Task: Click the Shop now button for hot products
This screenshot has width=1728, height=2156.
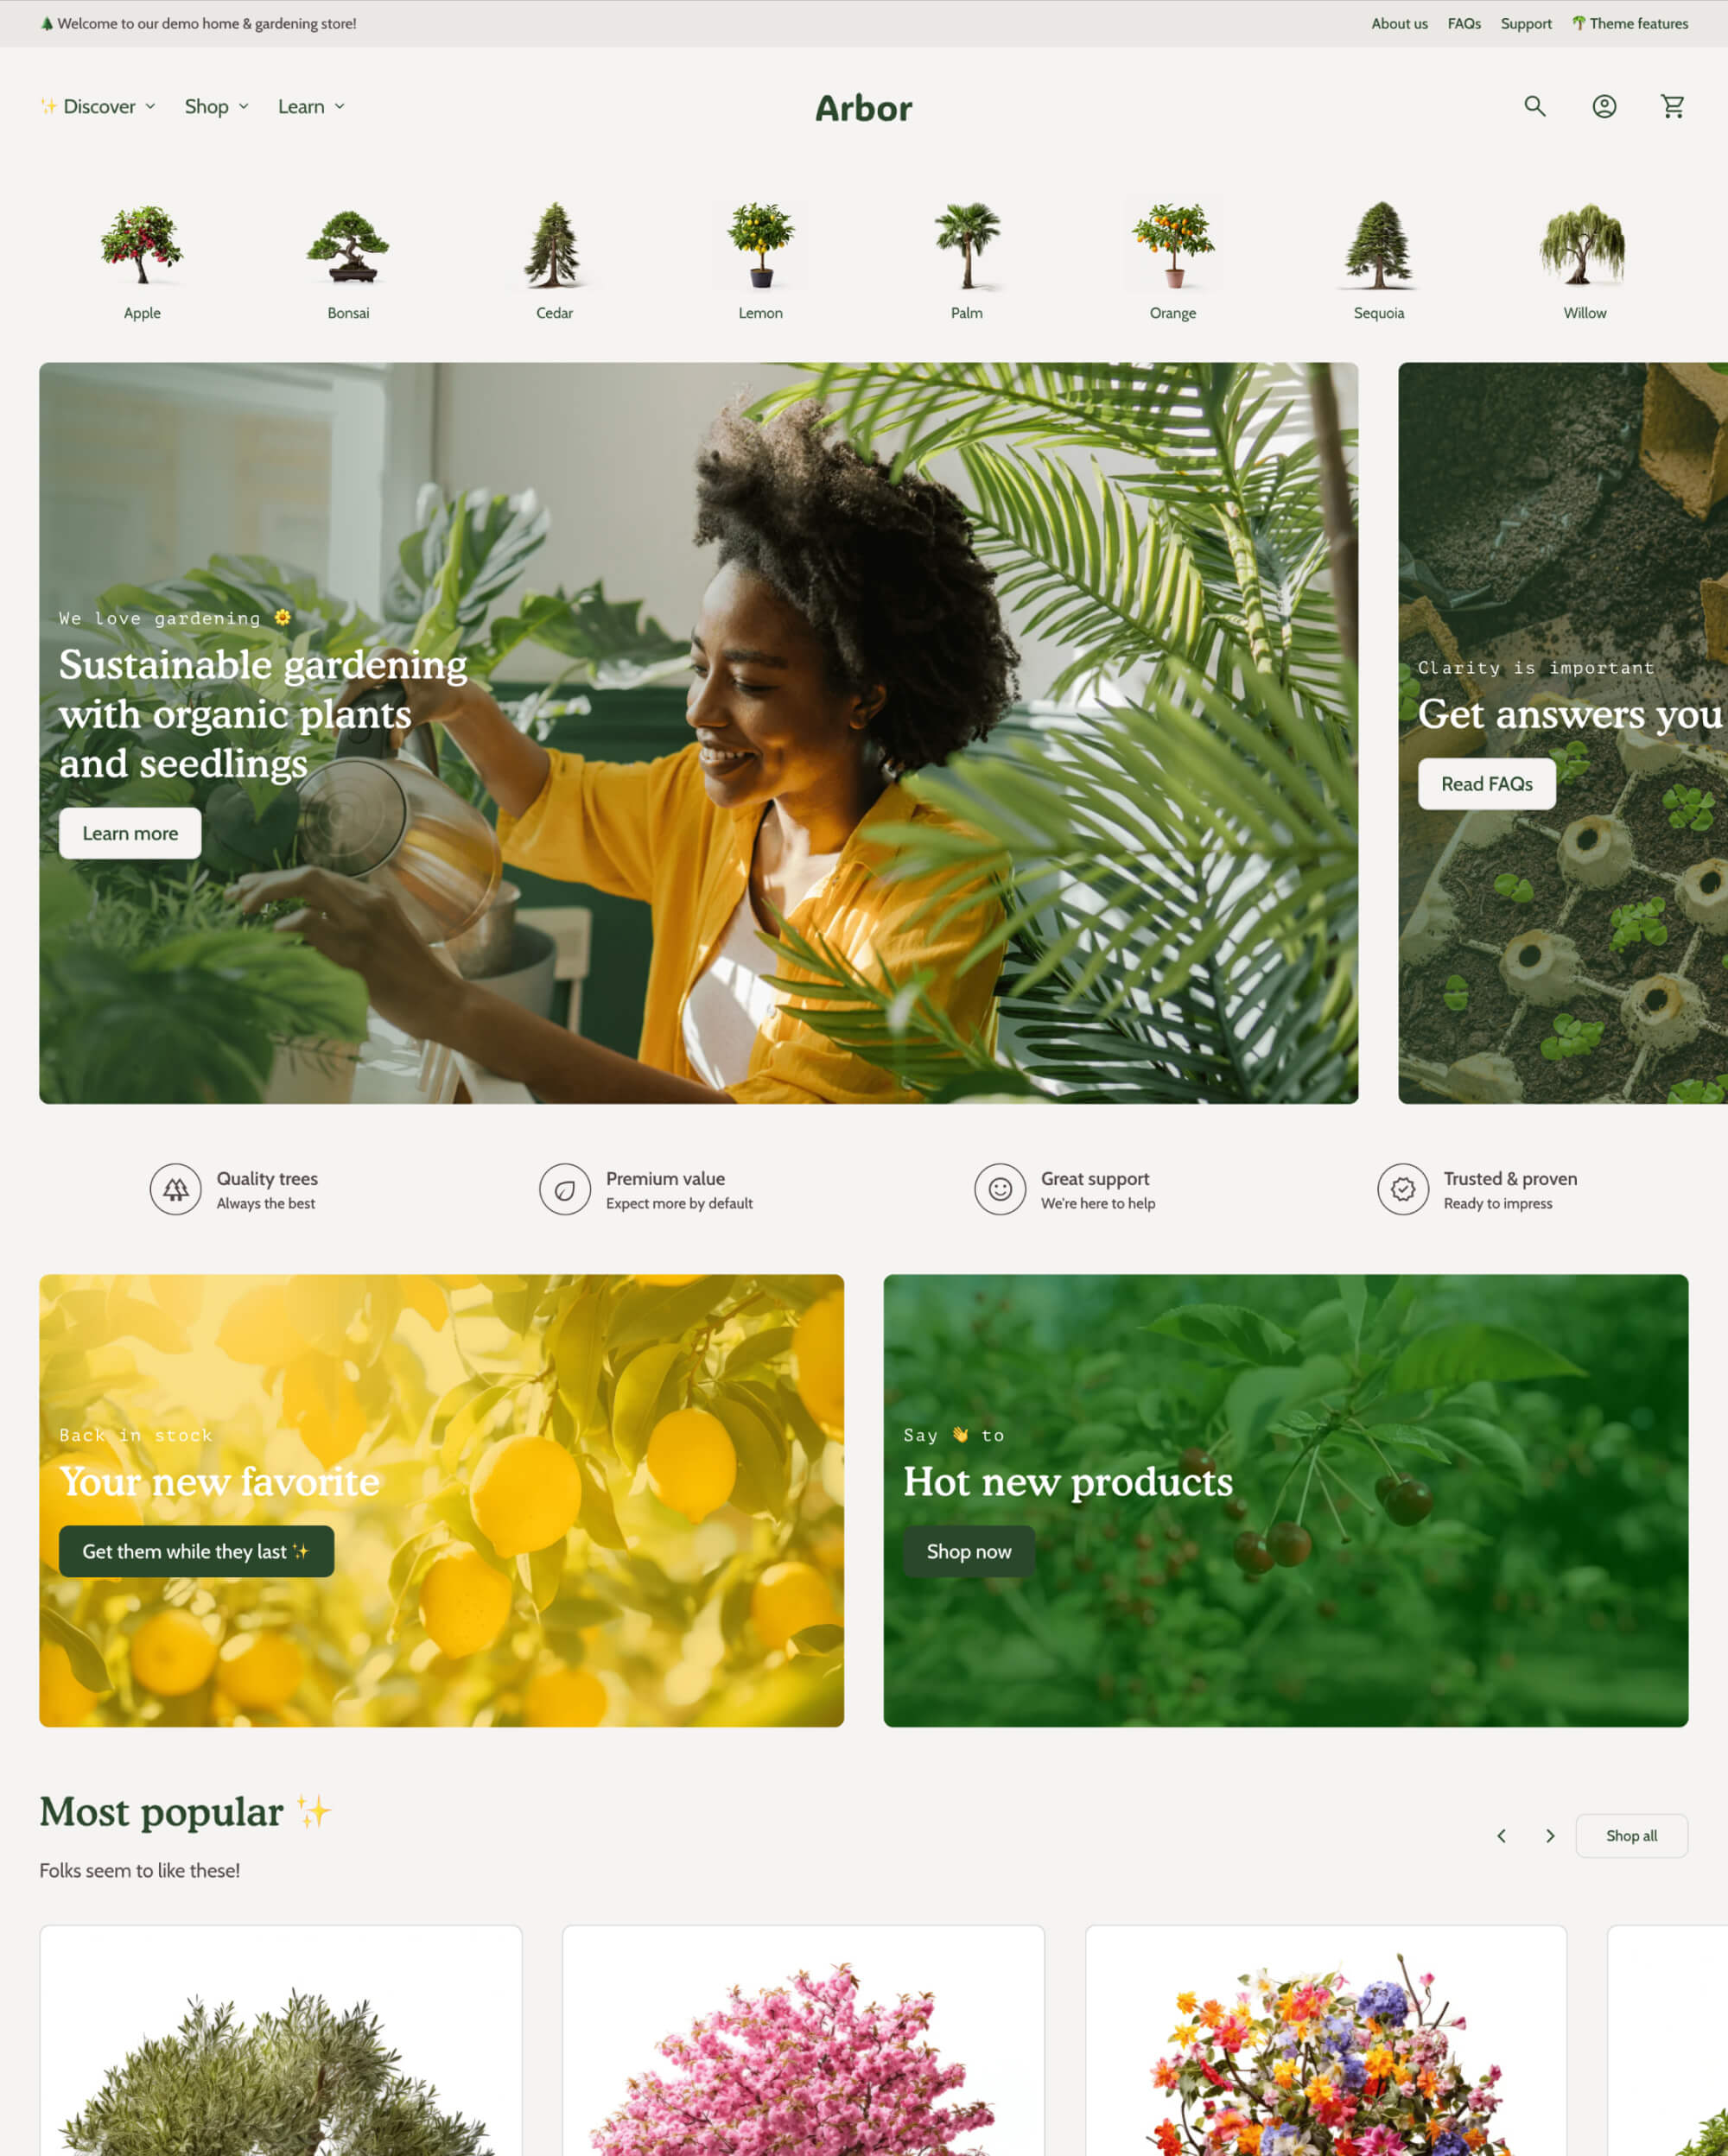Action: (966, 1551)
